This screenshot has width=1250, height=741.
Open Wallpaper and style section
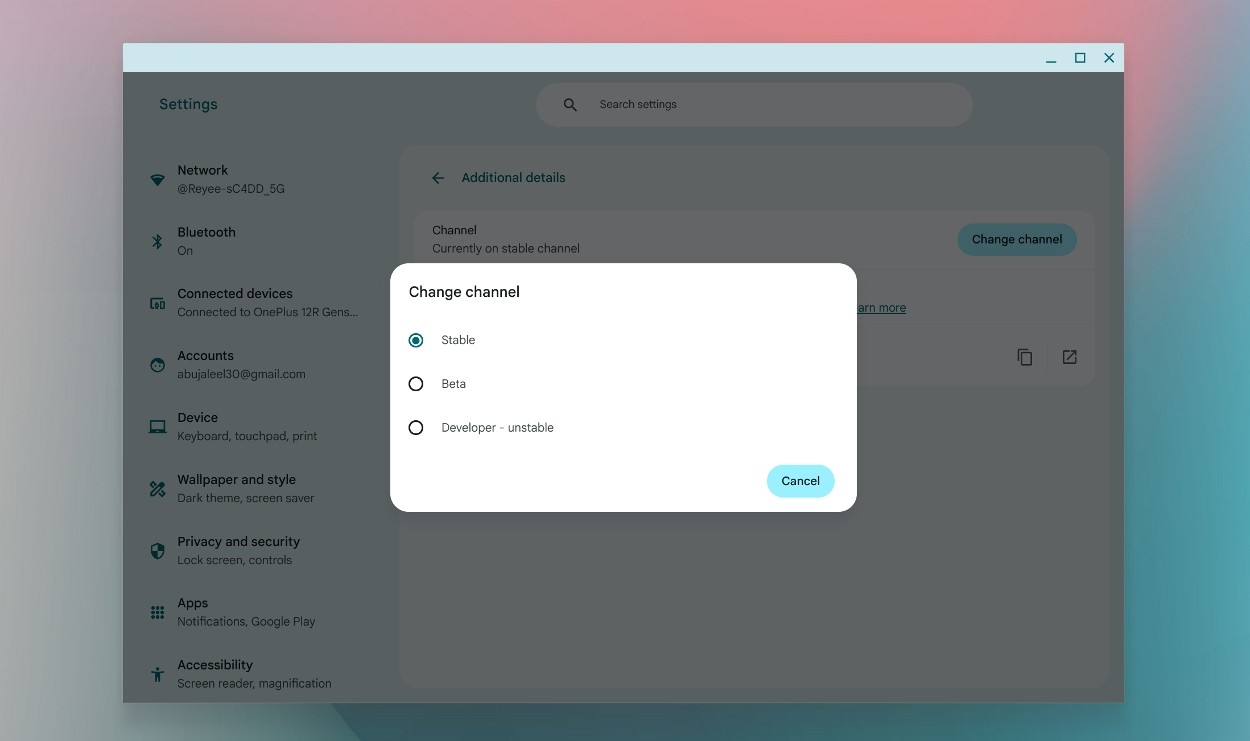258,489
